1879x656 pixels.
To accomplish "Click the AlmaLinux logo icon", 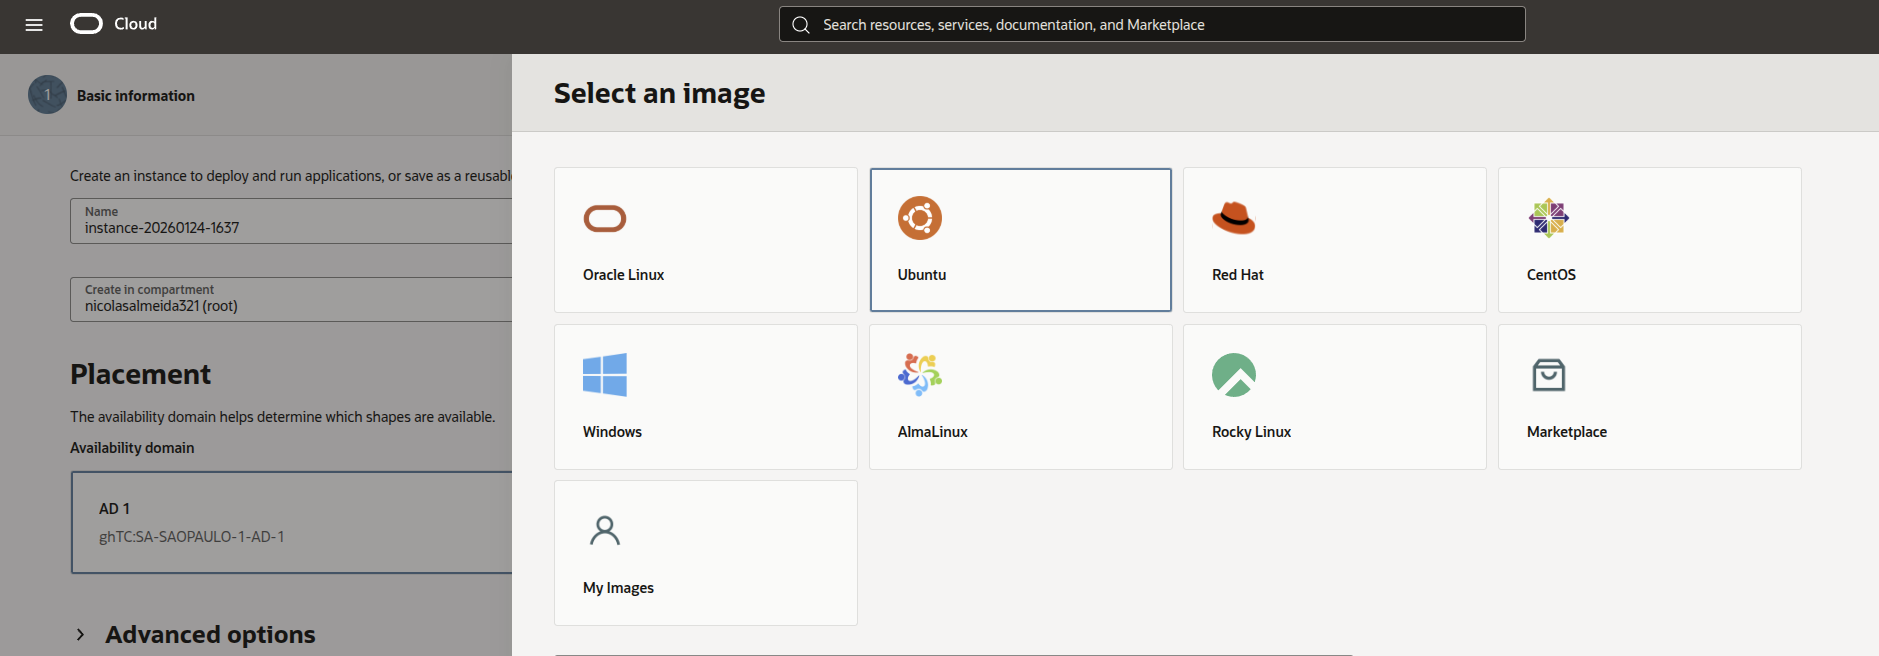I will click(920, 375).
